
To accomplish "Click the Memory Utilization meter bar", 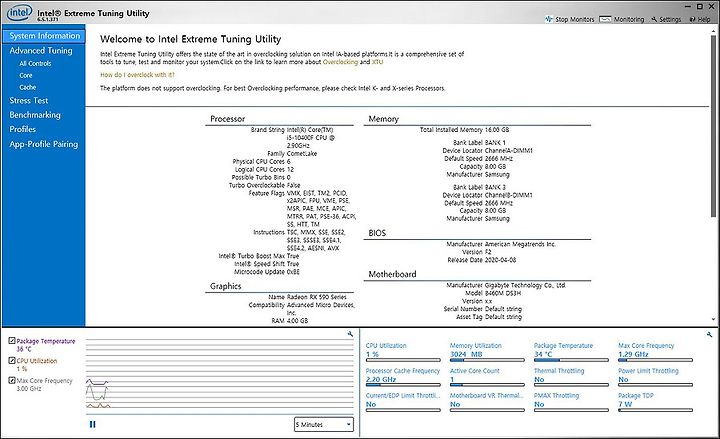I will tap(487, 360).
